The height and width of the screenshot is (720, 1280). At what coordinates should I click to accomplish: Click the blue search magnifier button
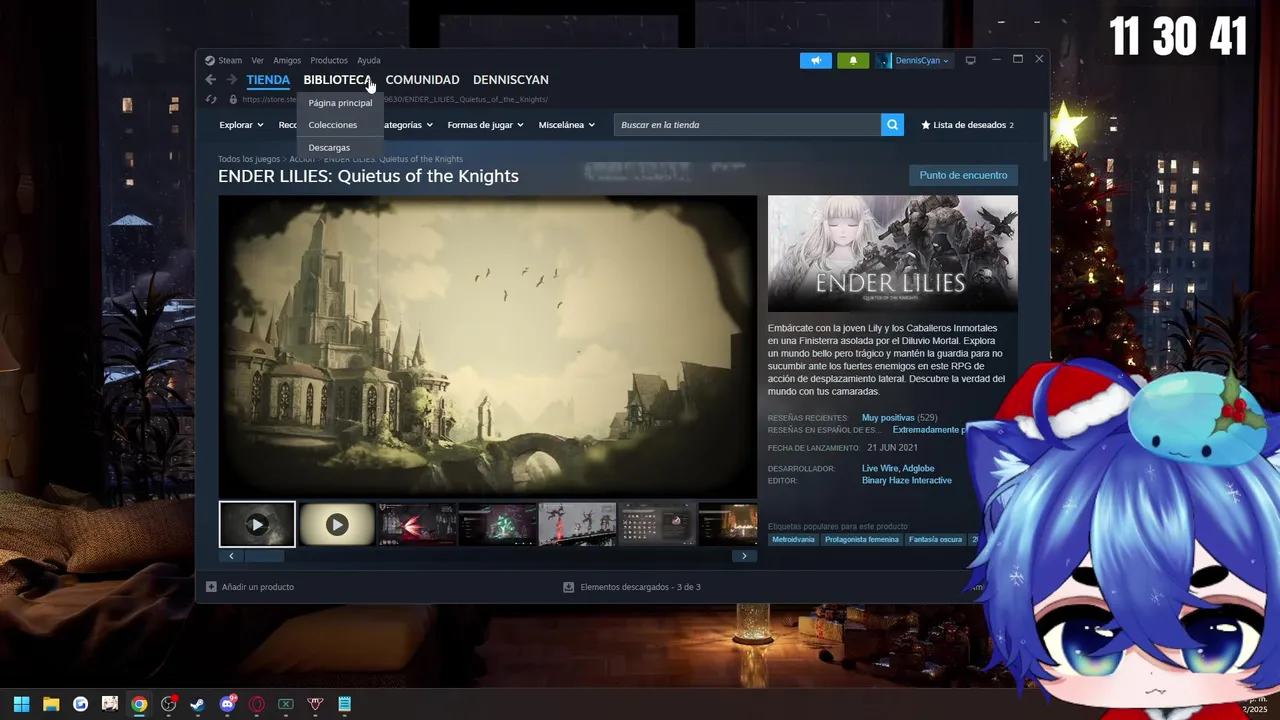tap(892, 125)
